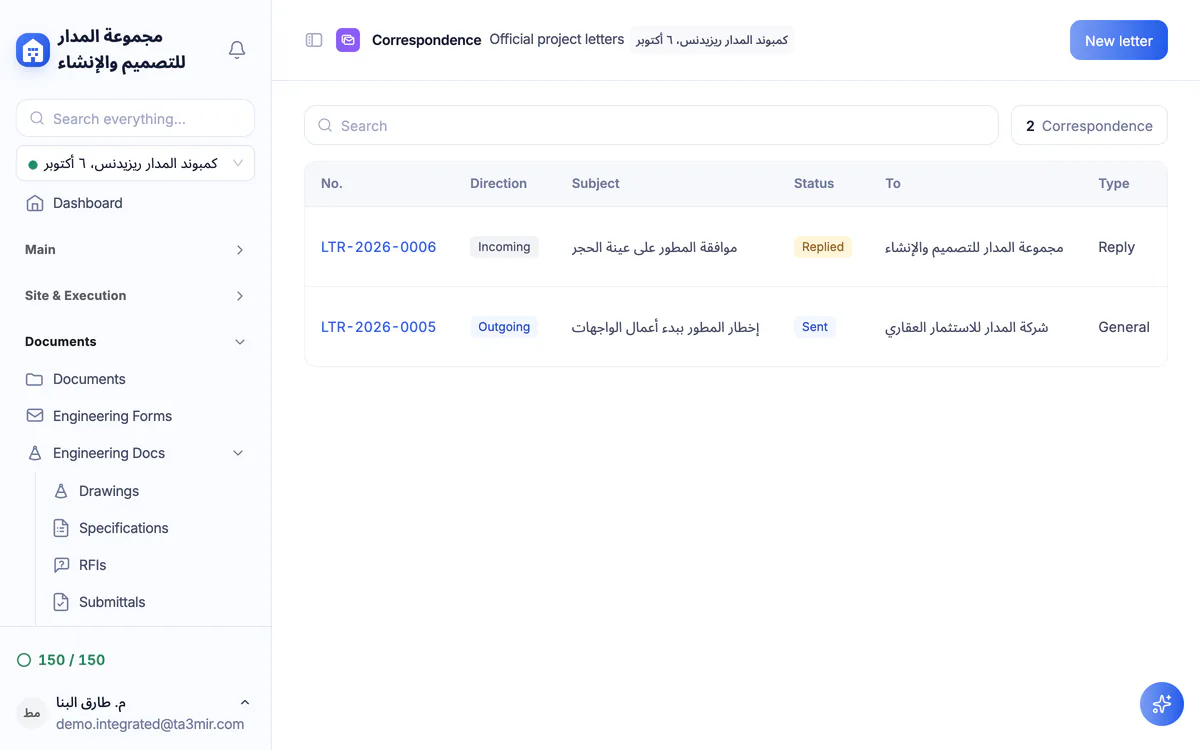The width and height of the screenshot is (1200, 750).
Task: Click the Incoming direction badge
Action: tap(504, 247)
